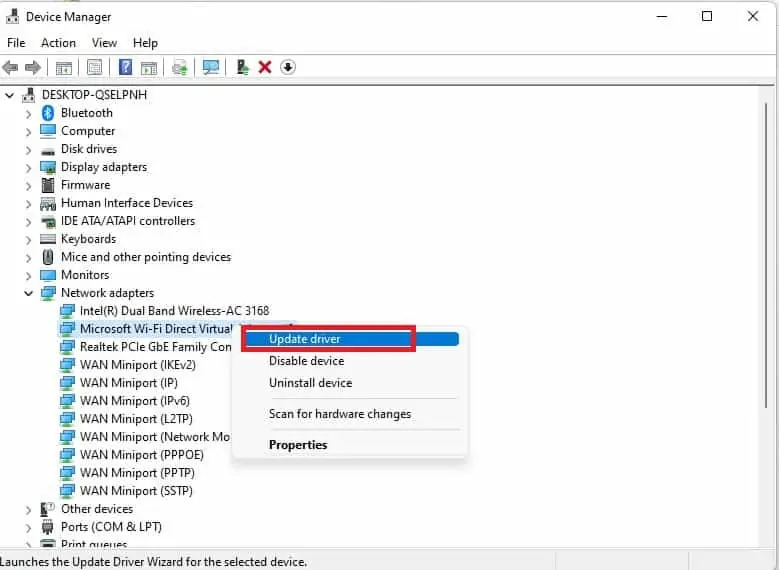779x570 pixels.
Task: Click the Human Interface Devices icon
Action: 48,203
